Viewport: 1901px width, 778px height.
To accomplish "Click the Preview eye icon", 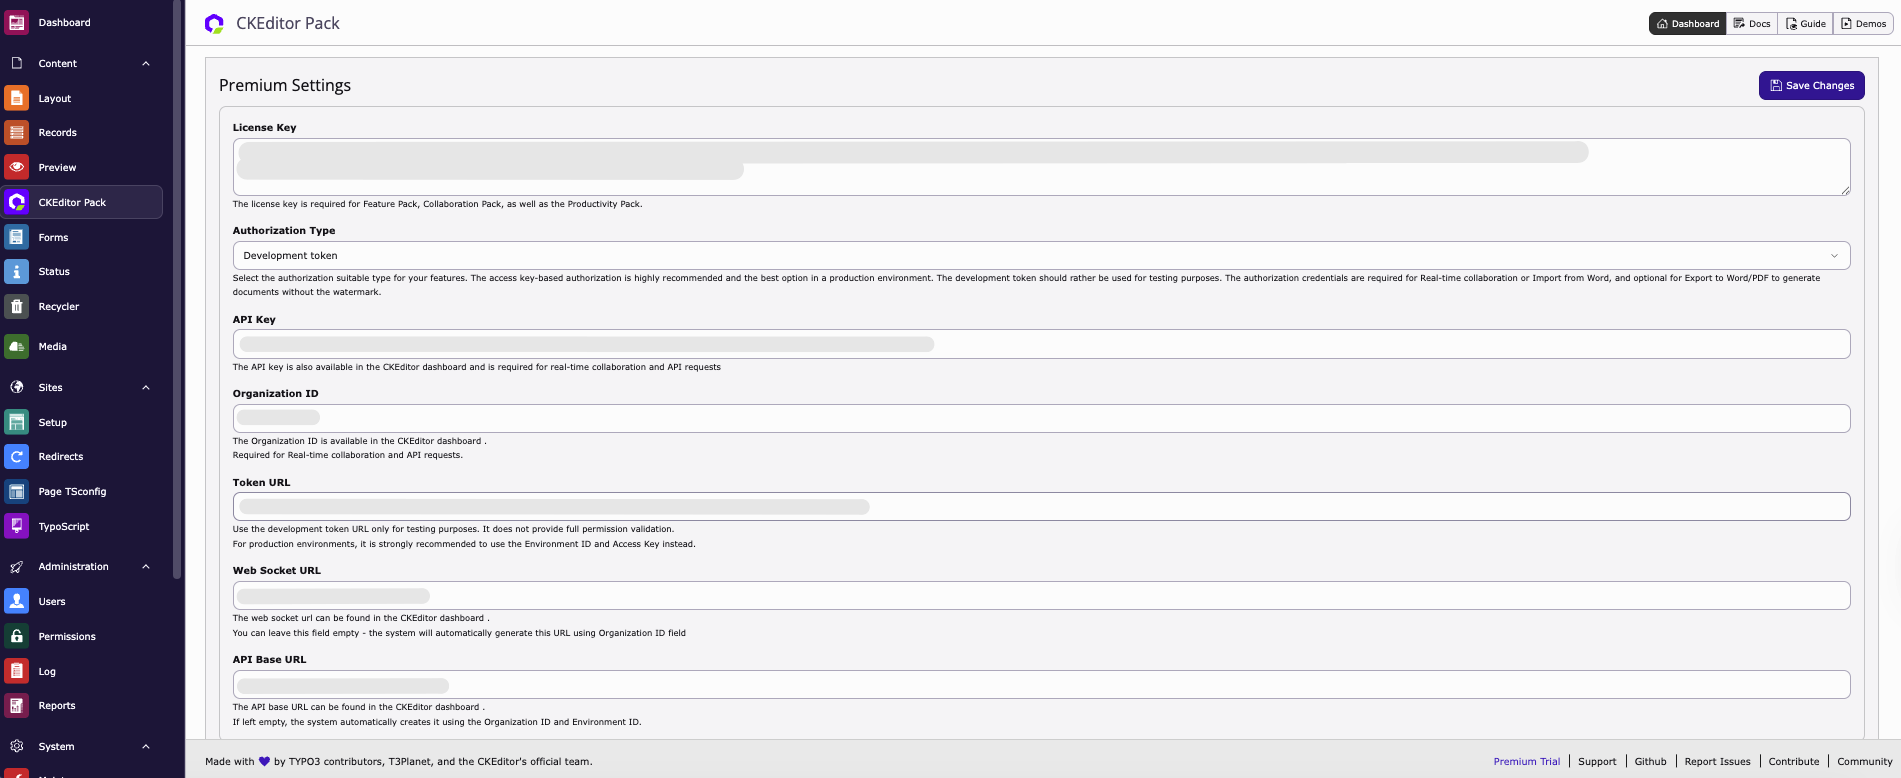I will pyautogui.click(x=17, y=167).
